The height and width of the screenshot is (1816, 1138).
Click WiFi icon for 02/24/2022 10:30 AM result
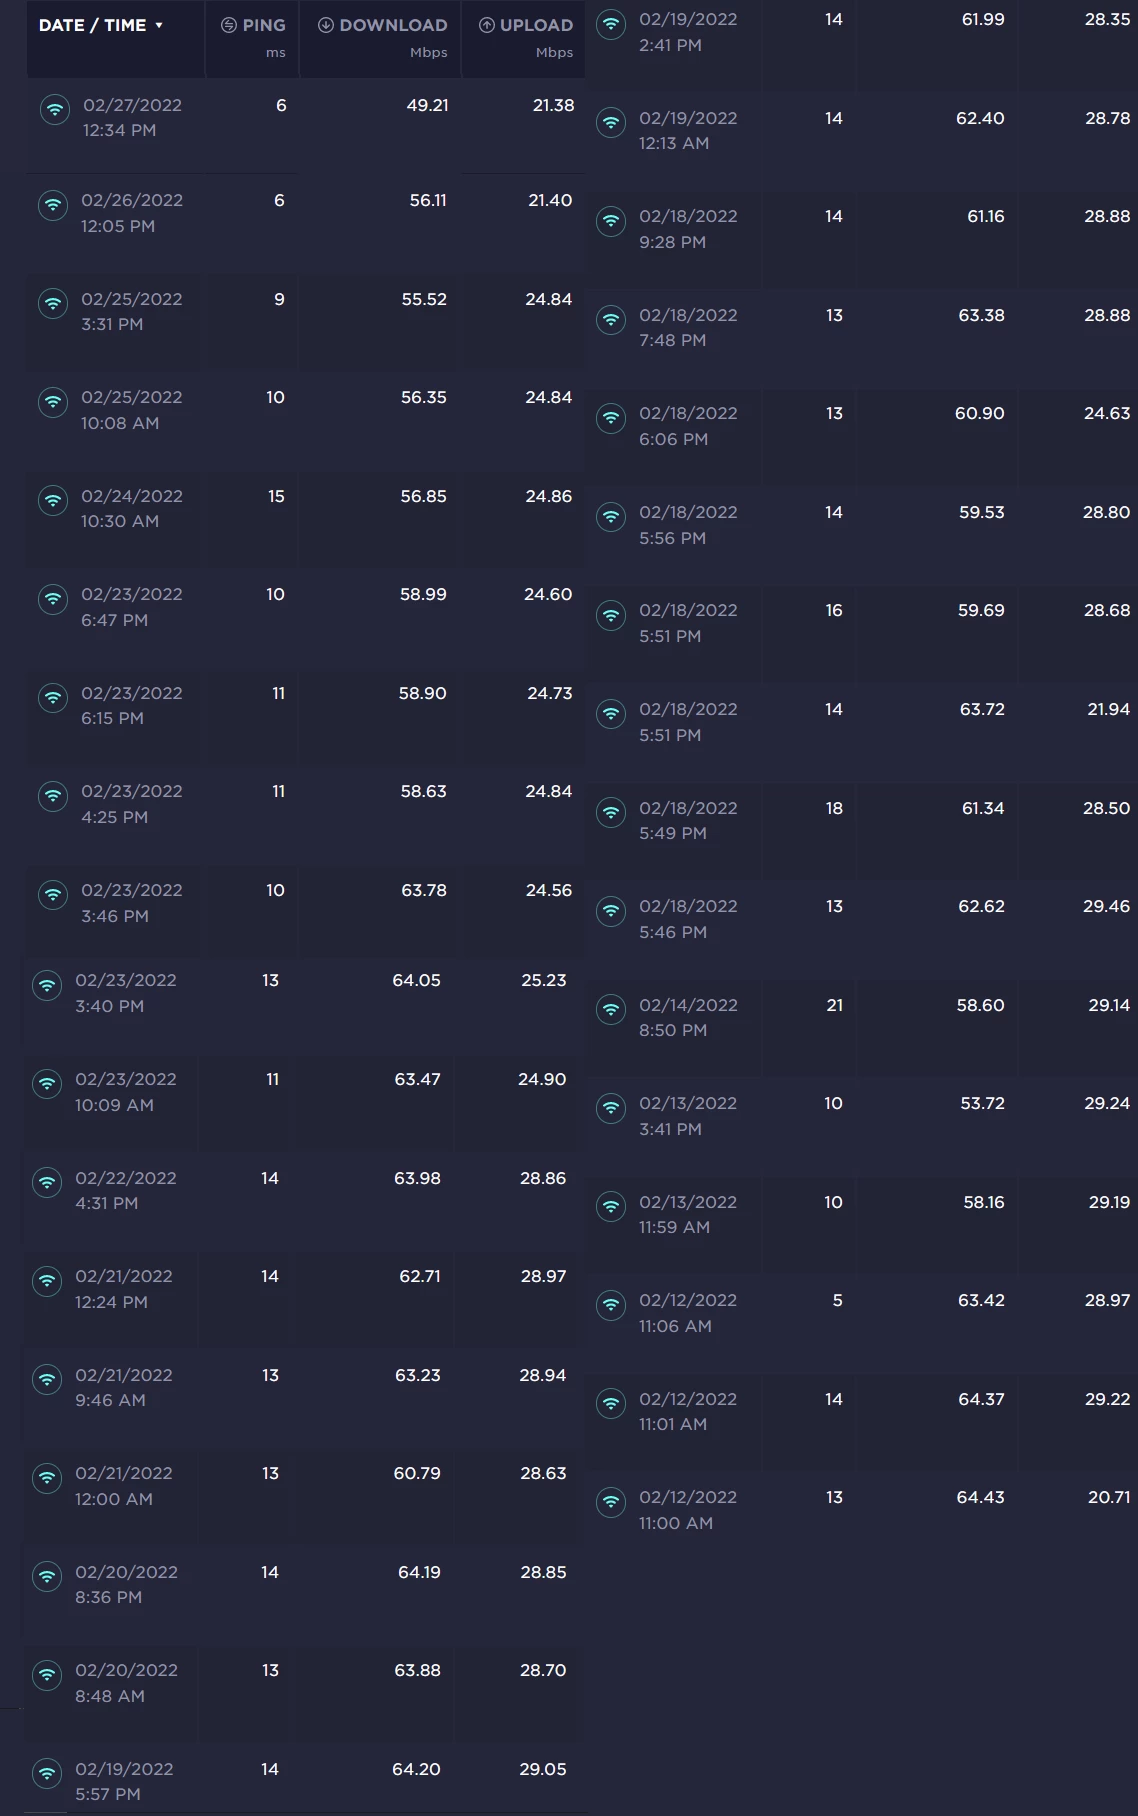click(52, 501)
